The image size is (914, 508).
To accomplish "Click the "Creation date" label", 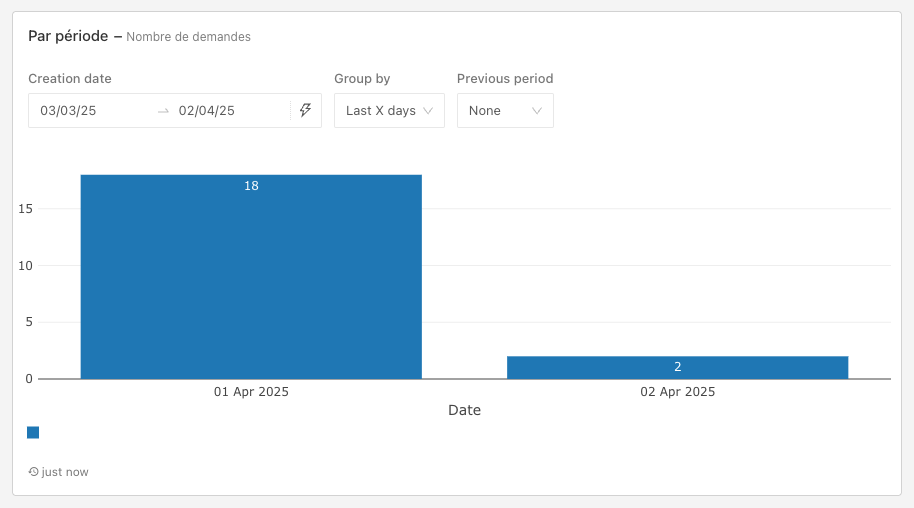I will click(70, 79).
